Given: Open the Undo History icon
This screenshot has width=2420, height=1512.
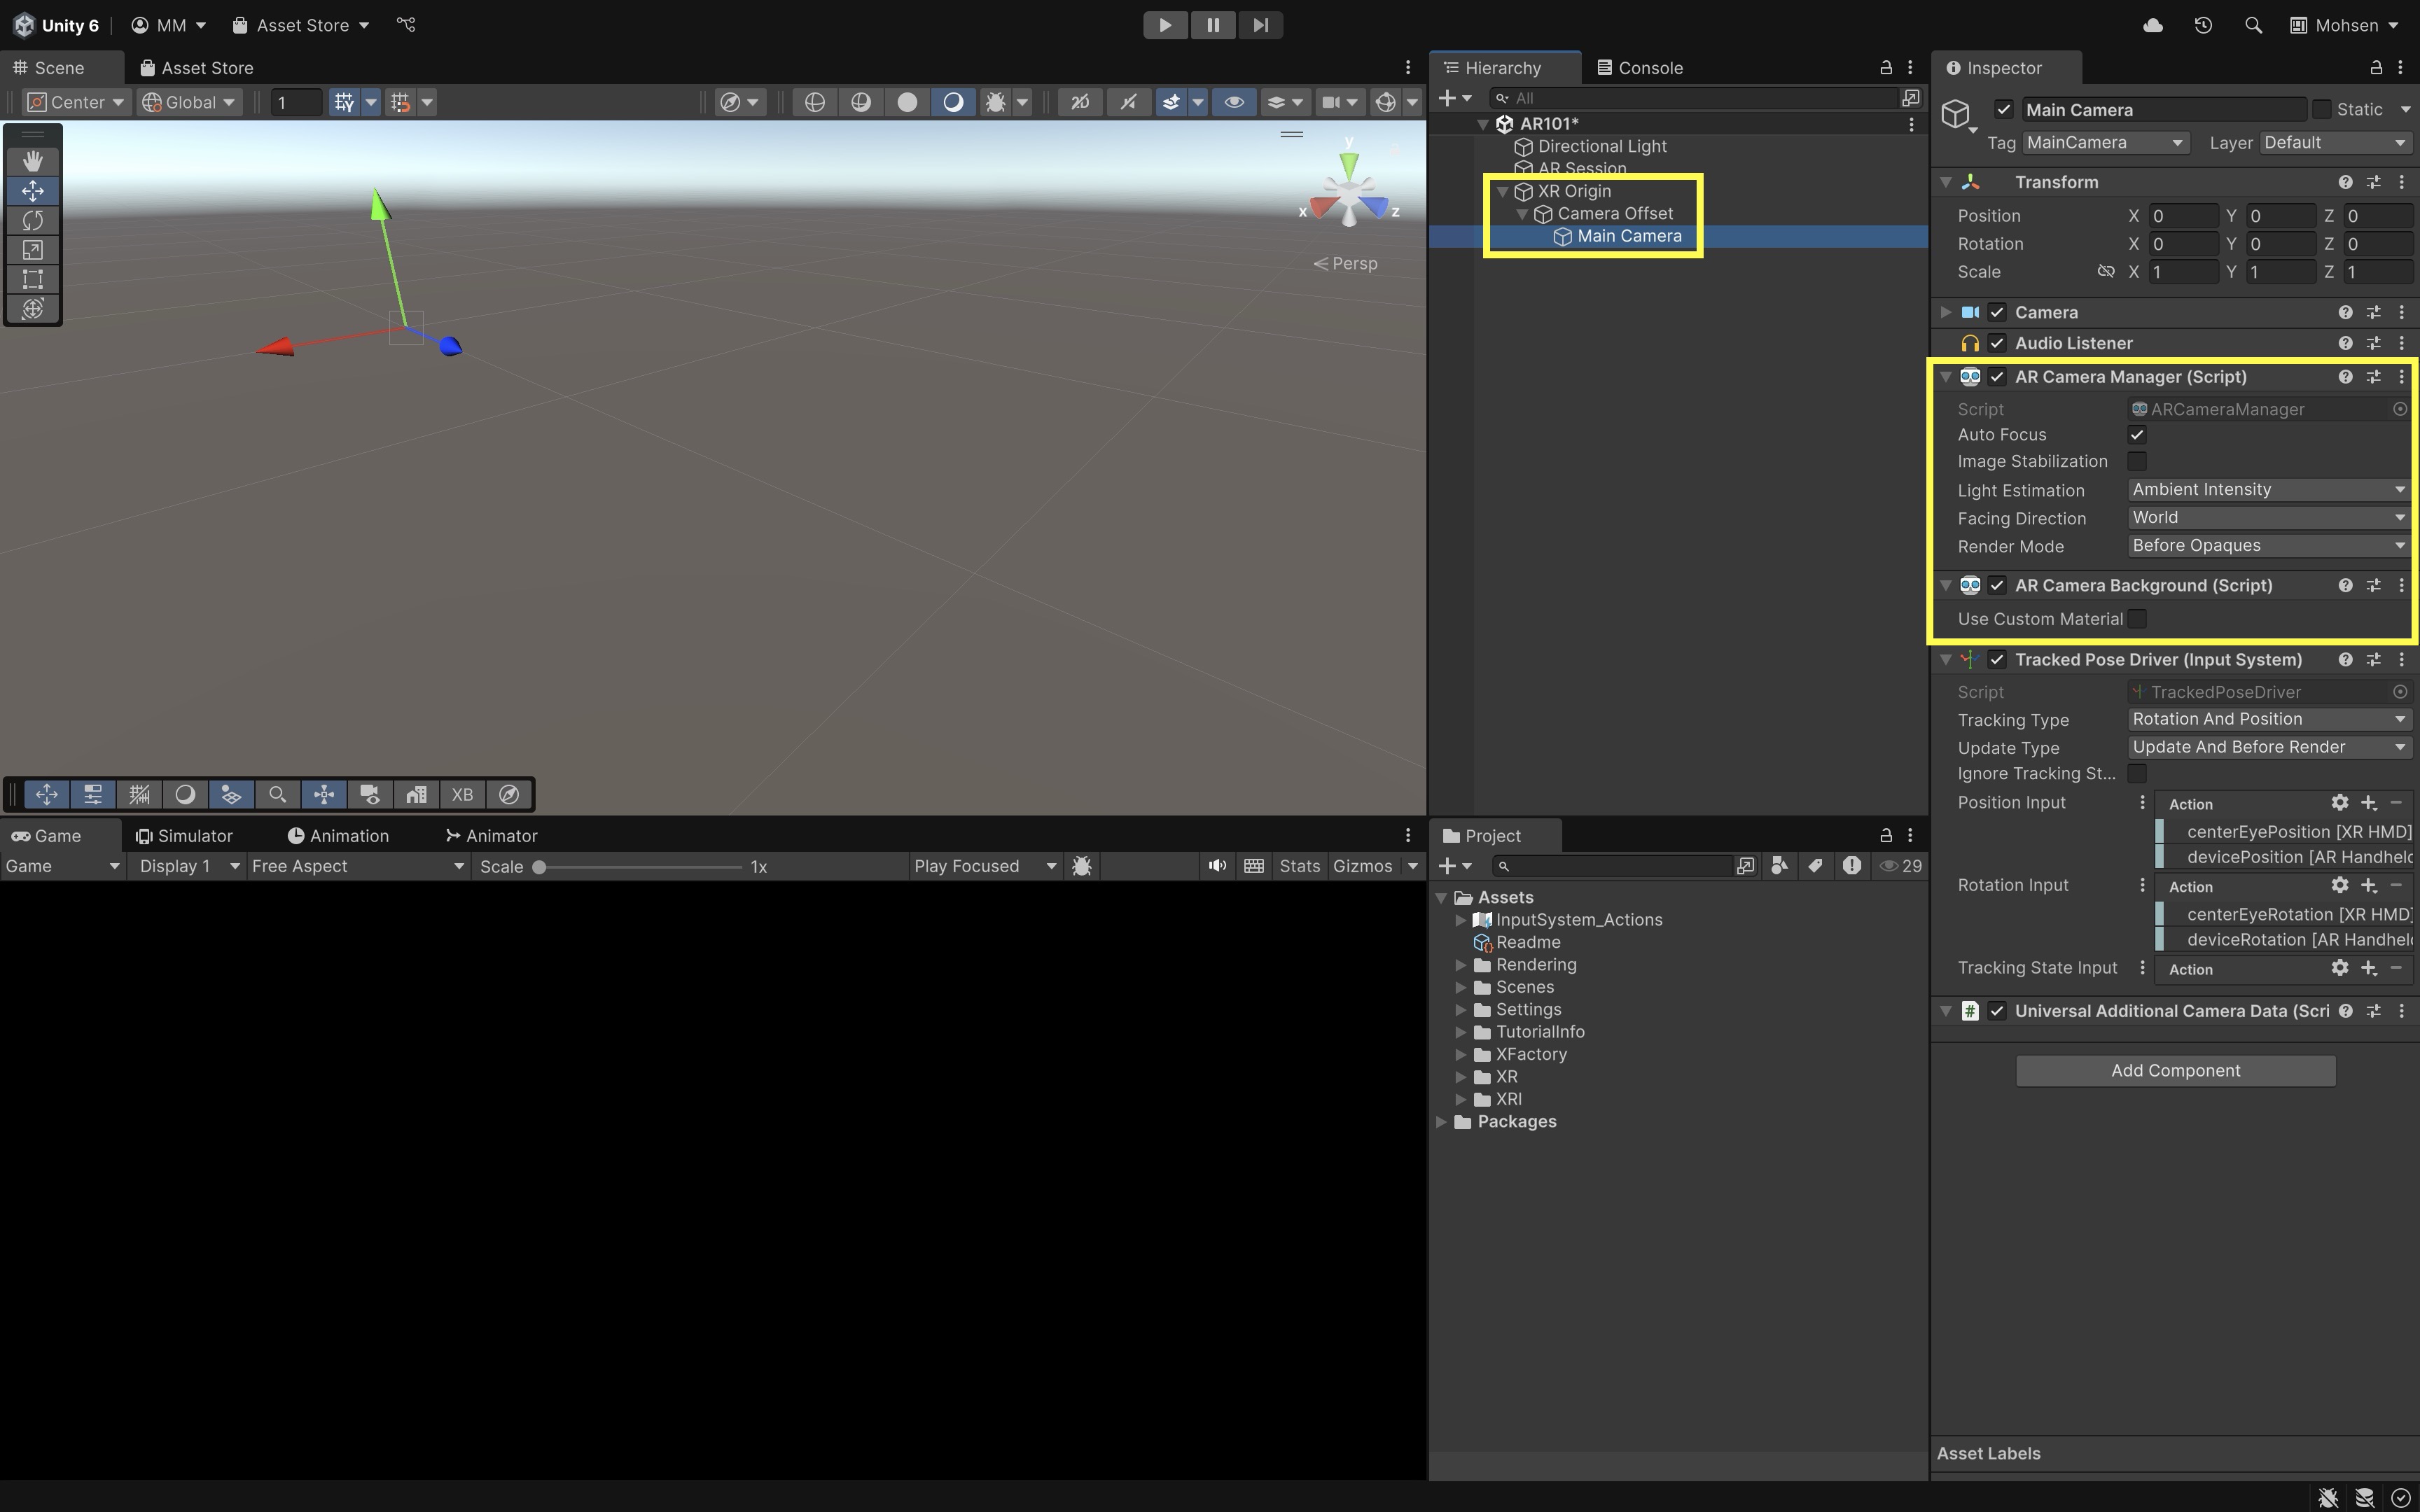Looking at the screenshot, I should coord(2203,25).
